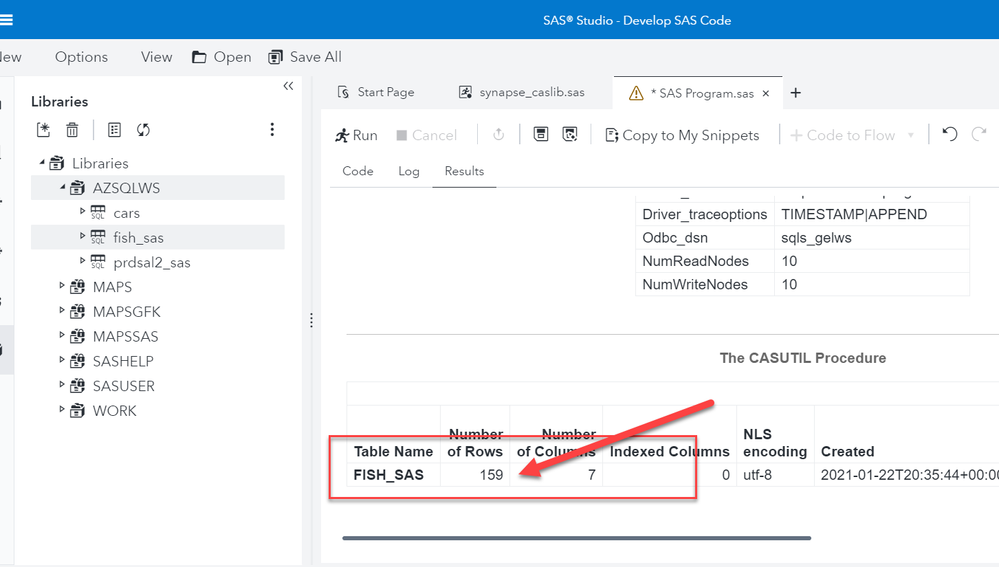
Task: Switch to the Start Page tab
Action: click(x=376, y=92)
